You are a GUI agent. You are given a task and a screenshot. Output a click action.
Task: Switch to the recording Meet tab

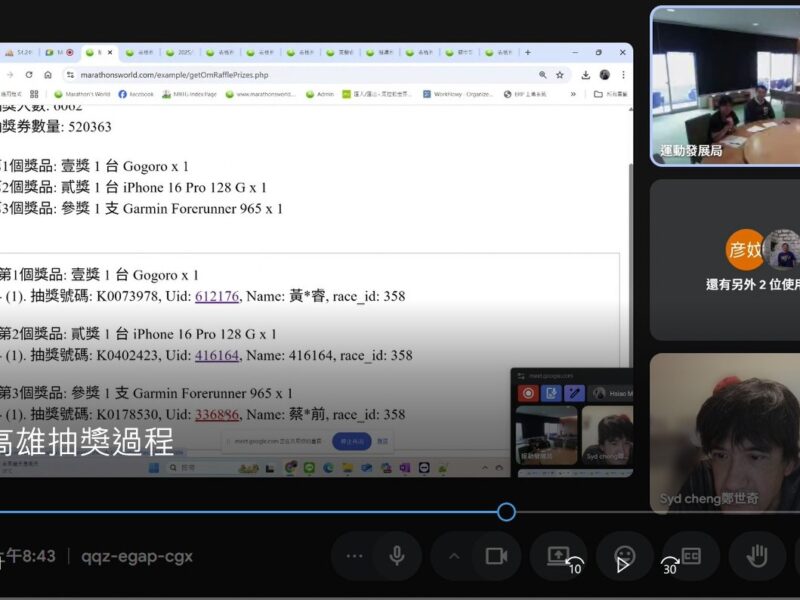[59, 52]
